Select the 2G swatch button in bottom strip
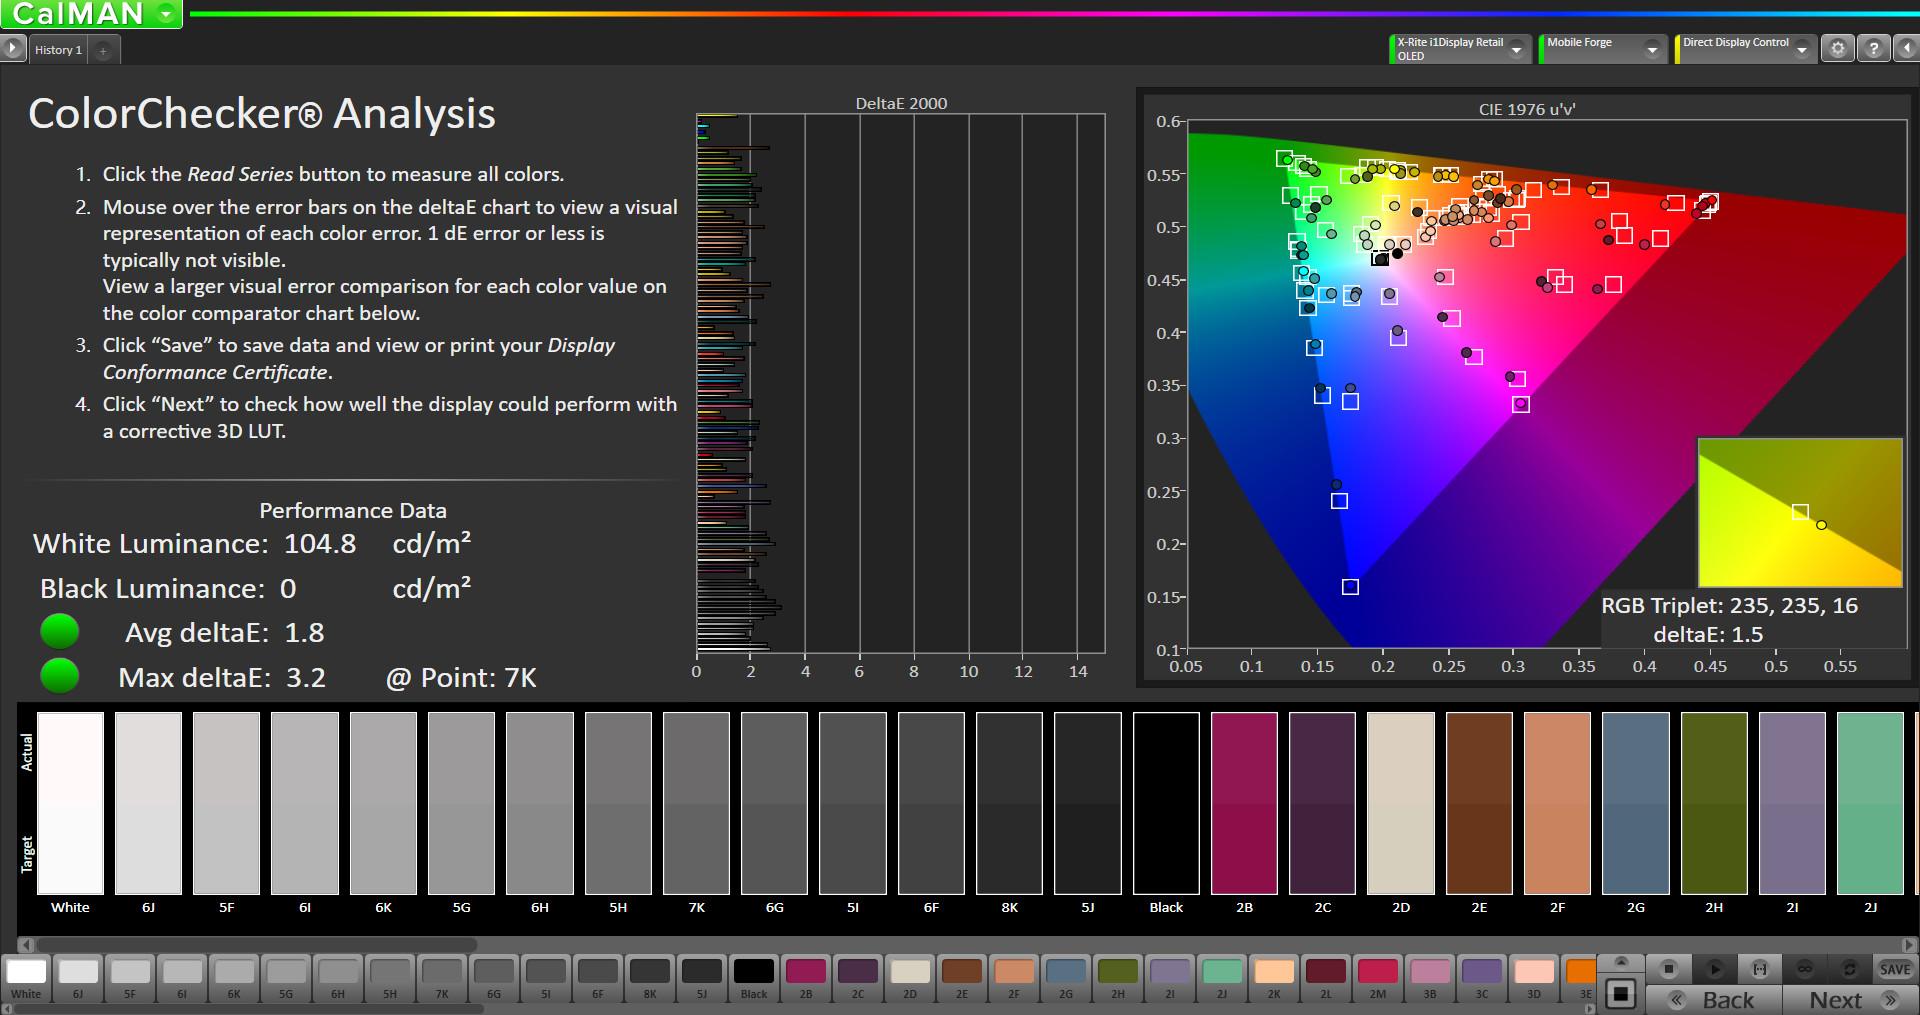The width and height of the screenshot is (1920, 1015). (x=1066, y=979)
